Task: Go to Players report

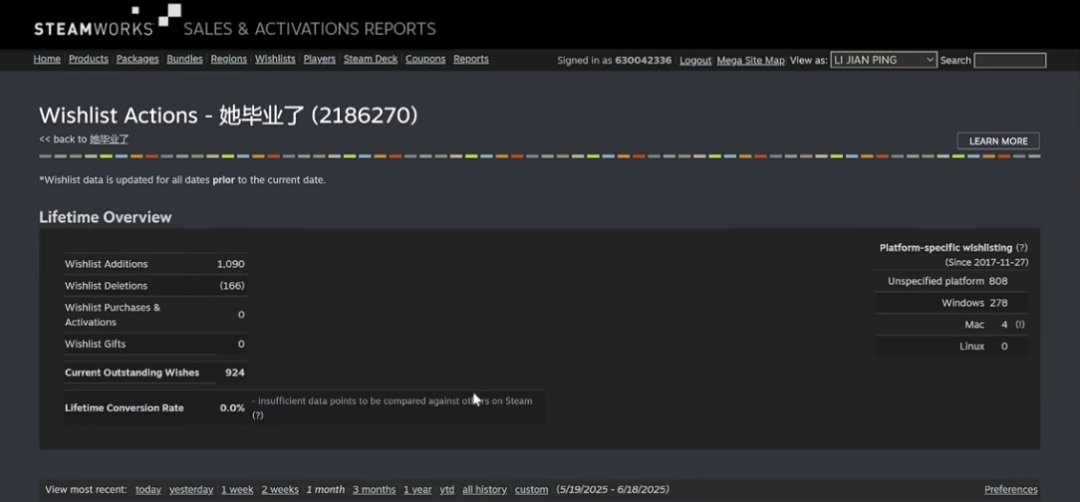Action: [x=319, y=59]
